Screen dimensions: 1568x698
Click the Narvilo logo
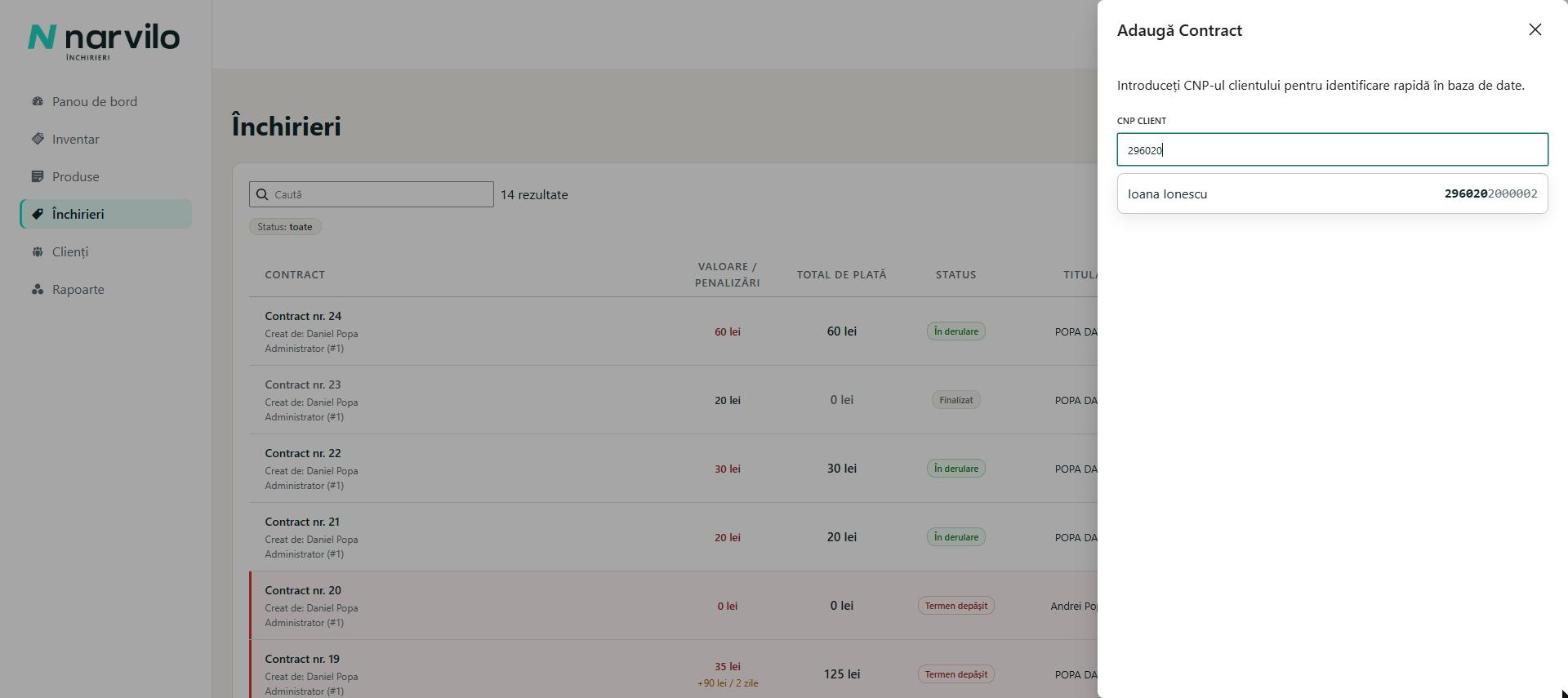point(104,40)
